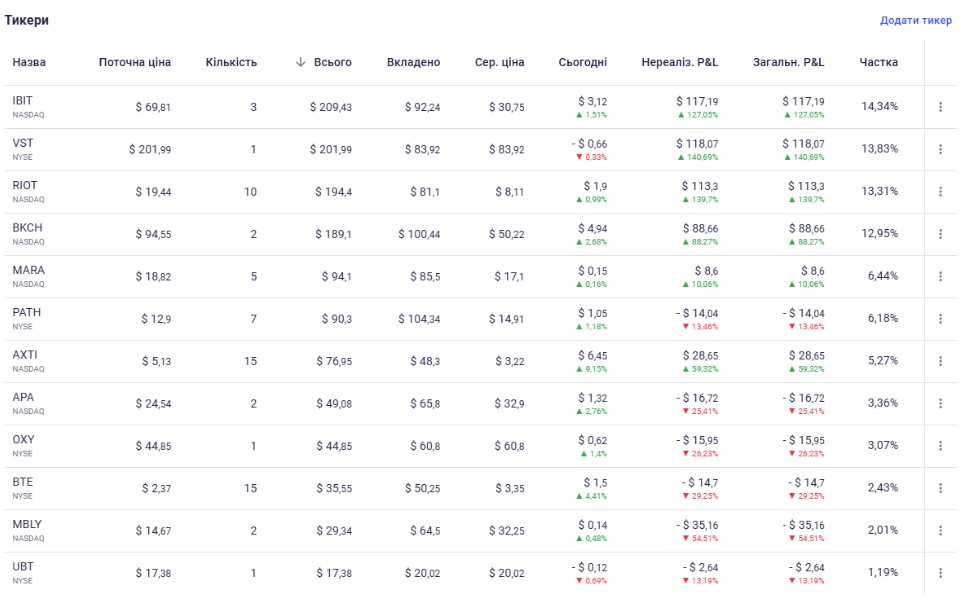Sort by 'Сьогодні' column header
Image resolution: width=960 pixels, height=600 pixels.
click(x=582, y=62)
